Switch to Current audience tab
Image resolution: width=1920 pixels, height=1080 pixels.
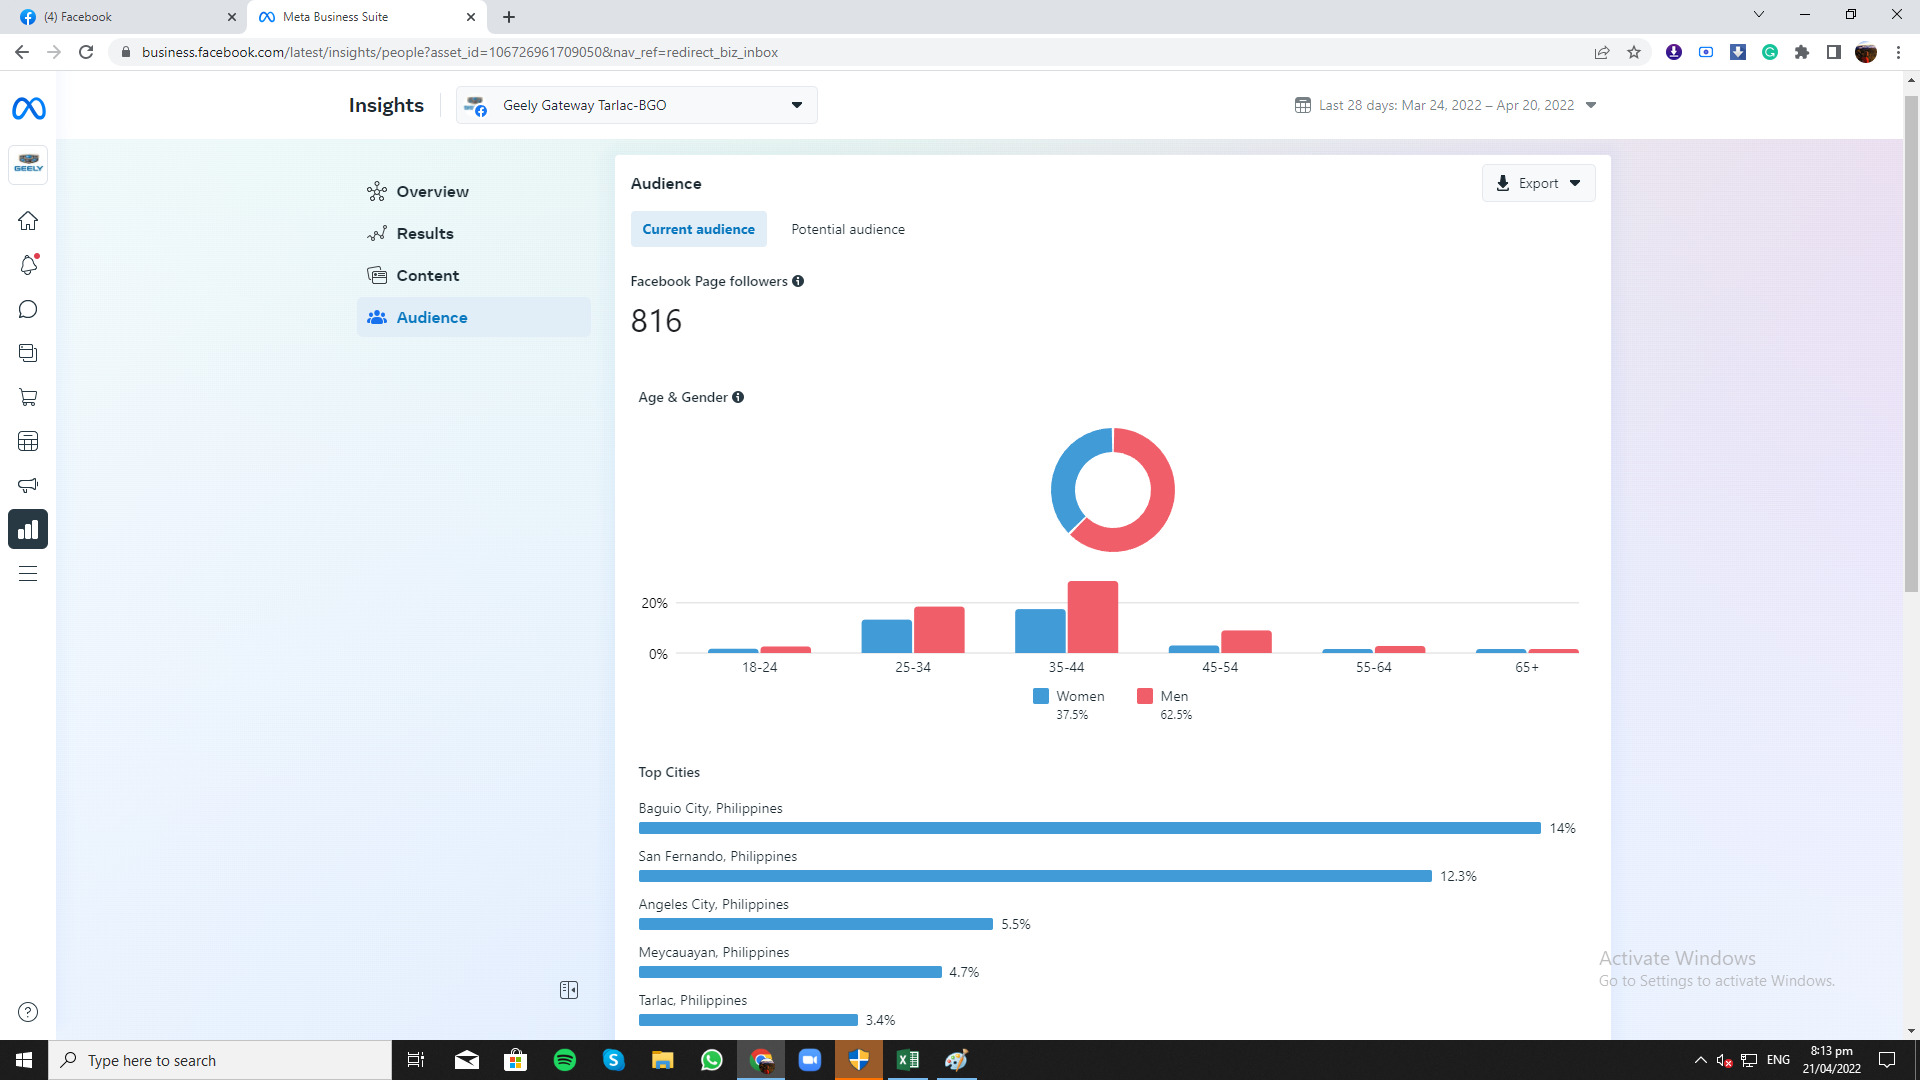[x=698, y=229]
